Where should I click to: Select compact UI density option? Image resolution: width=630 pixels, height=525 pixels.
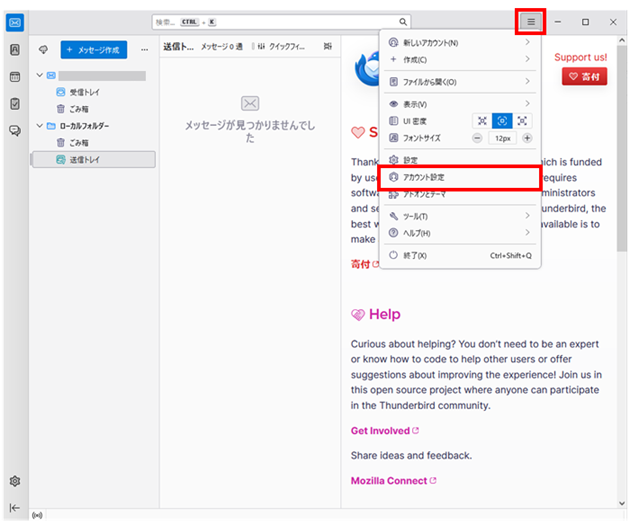[482, 120]
